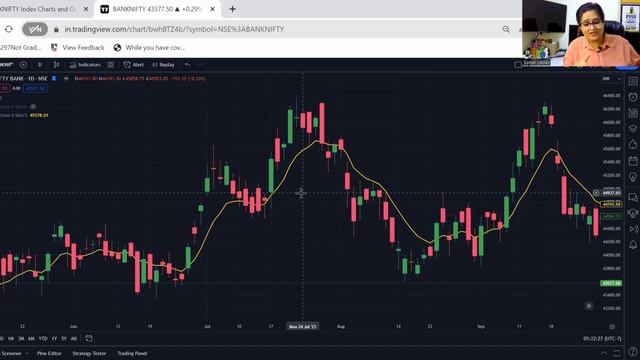The image size is (640, 360).
Task: Click the redo arrow in toolbar
Action: point(200,64)
